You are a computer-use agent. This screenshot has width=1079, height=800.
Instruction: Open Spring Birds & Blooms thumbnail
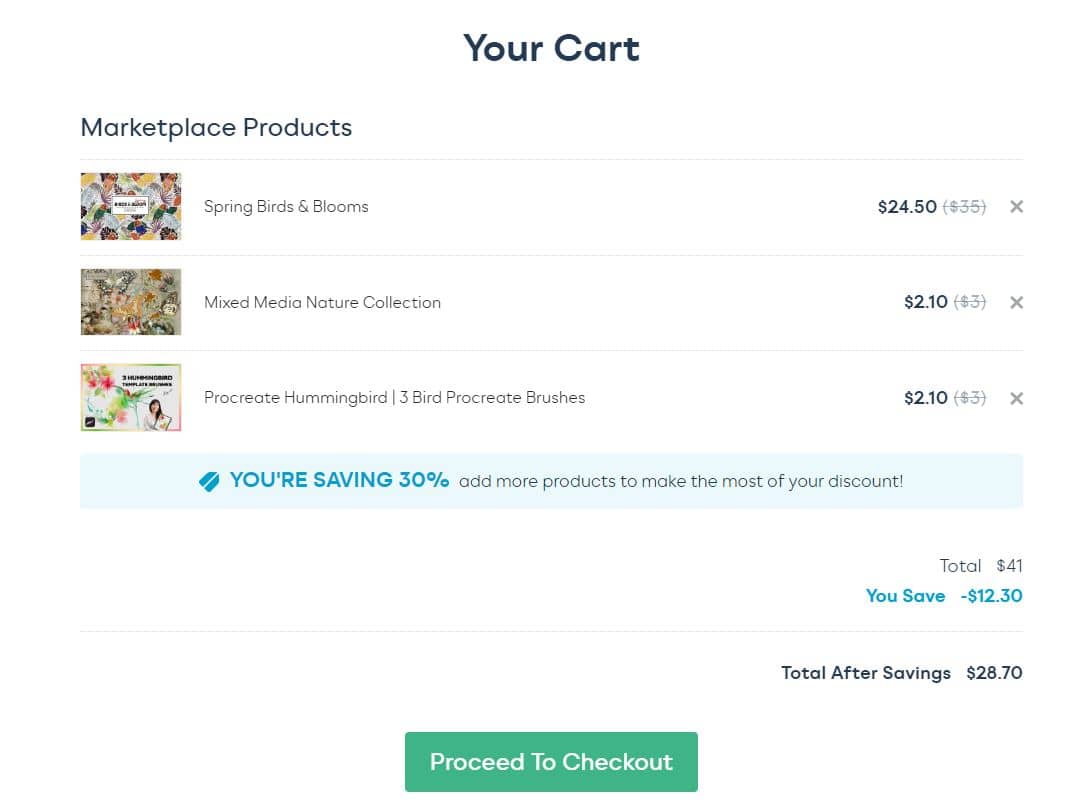tap(131, 206)
